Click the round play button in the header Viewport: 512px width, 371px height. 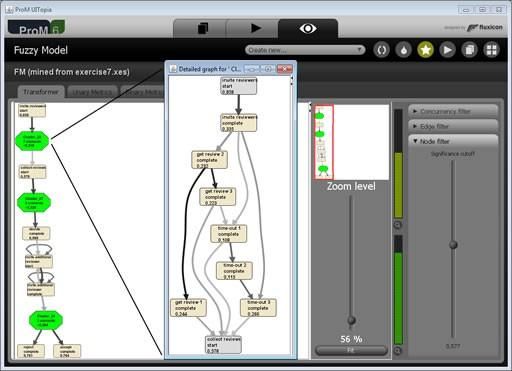(x=447, y=50)
